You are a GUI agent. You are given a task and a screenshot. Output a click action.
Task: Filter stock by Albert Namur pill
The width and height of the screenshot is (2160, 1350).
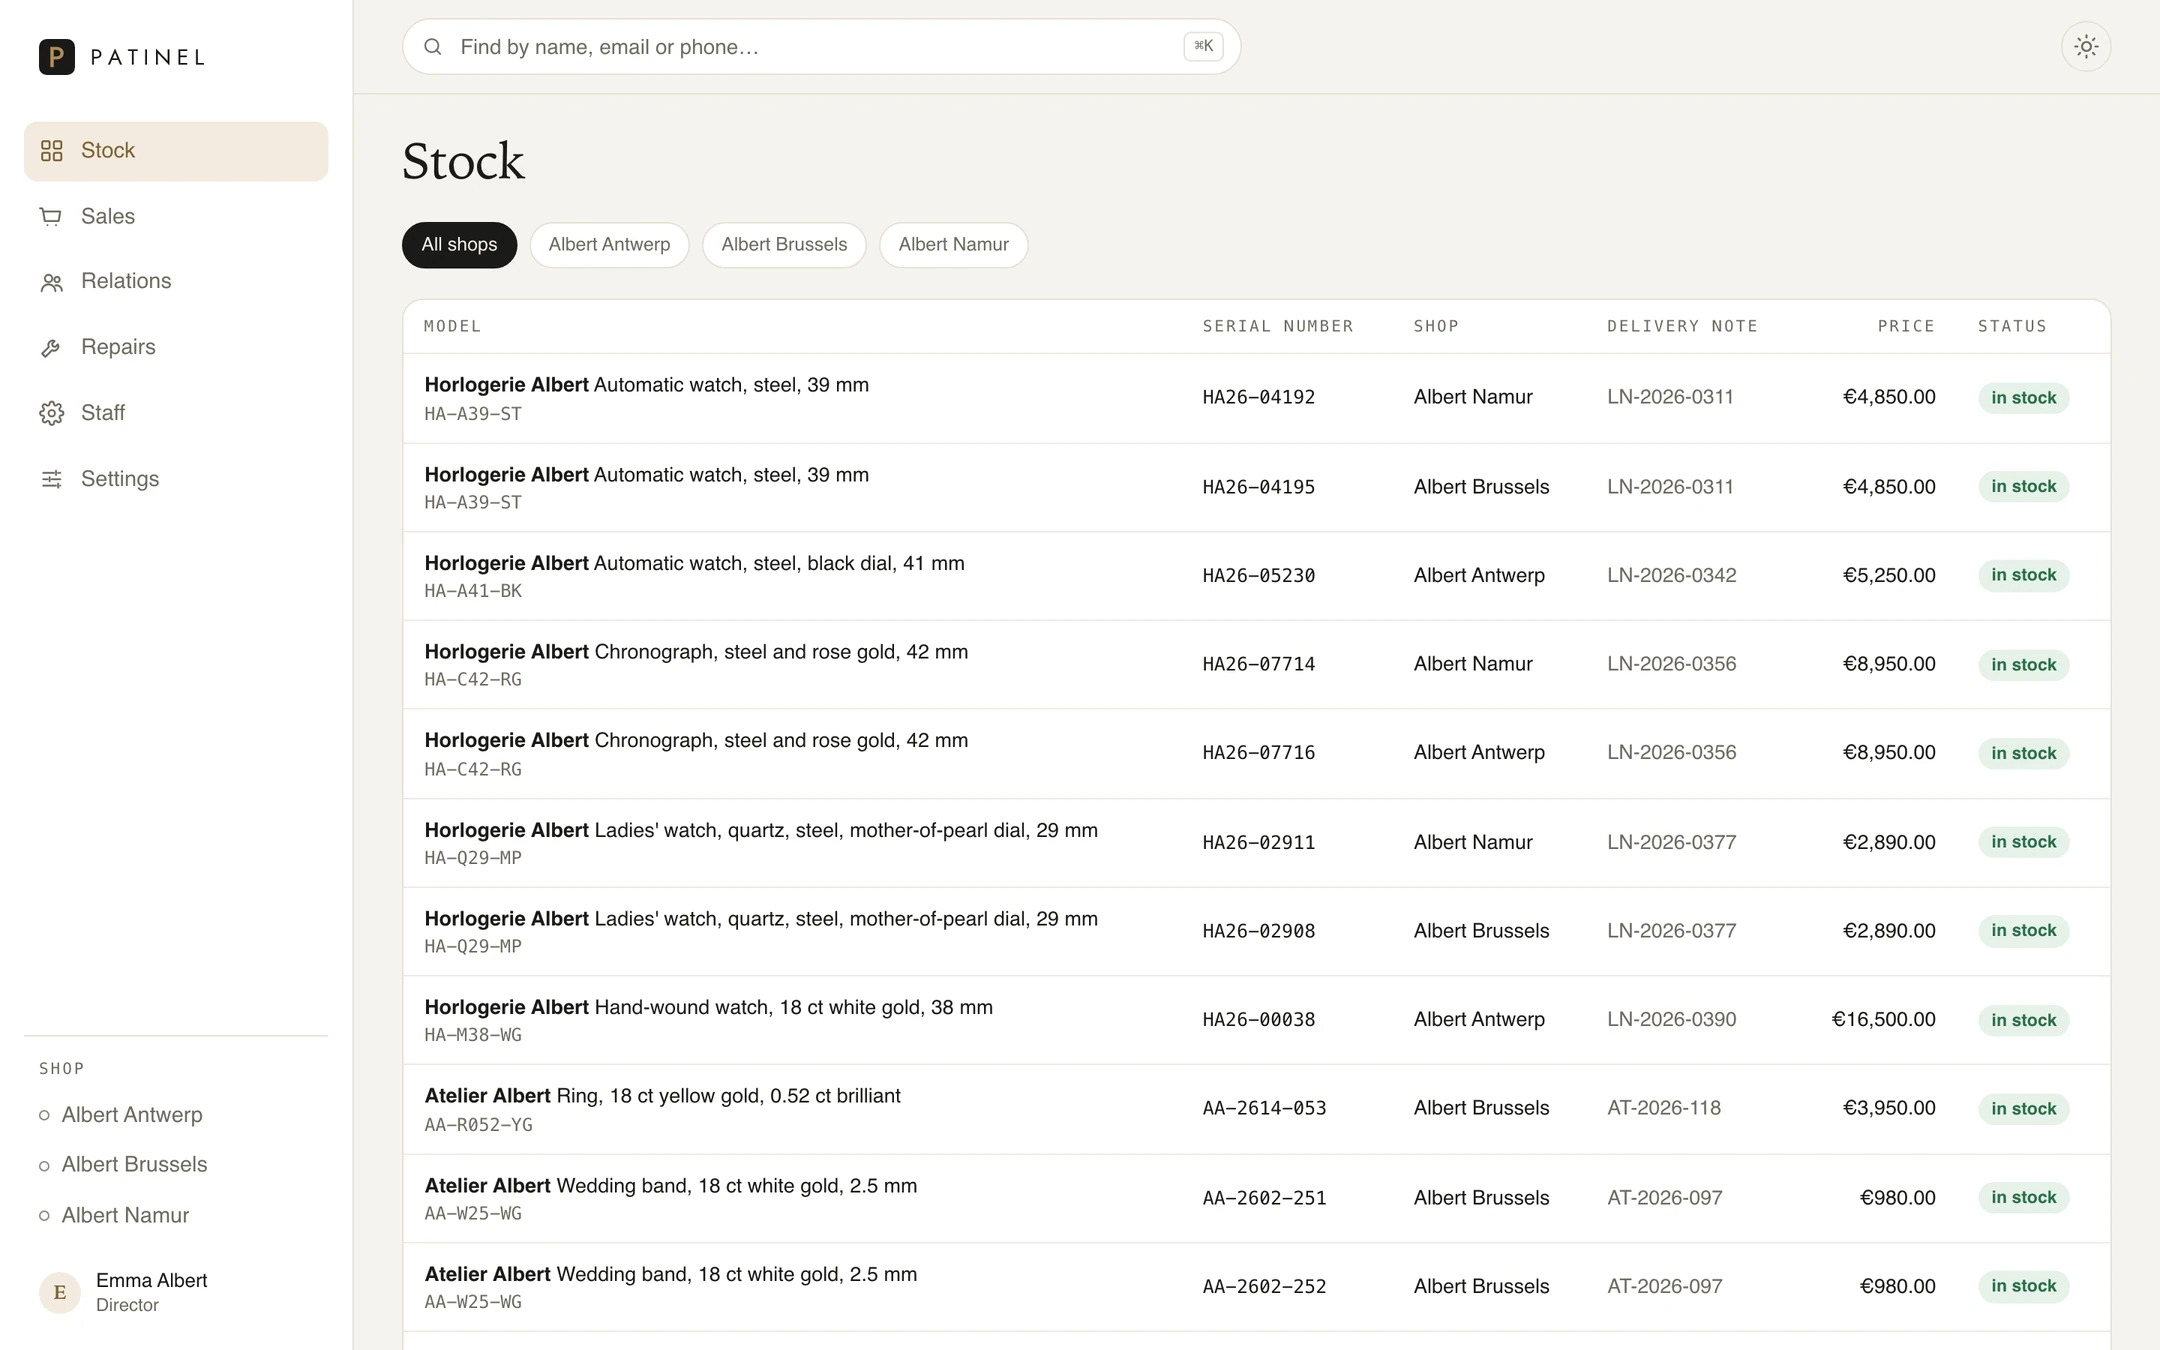coord(953,245)
